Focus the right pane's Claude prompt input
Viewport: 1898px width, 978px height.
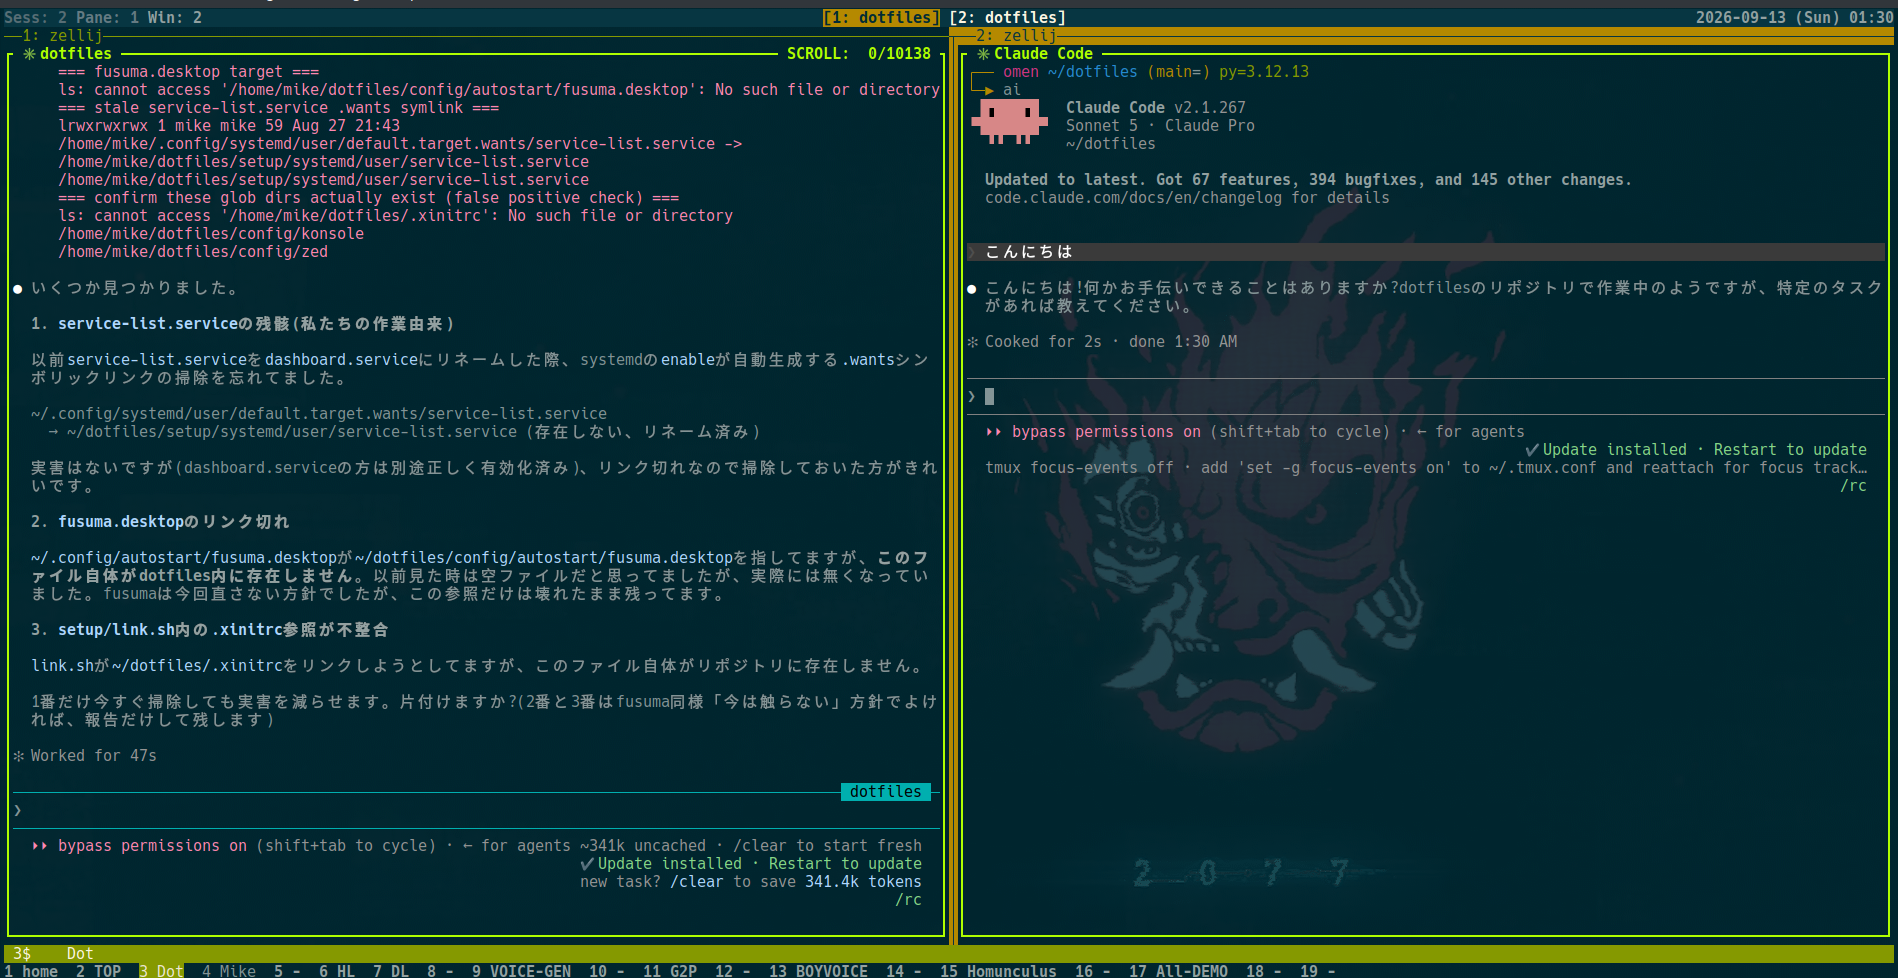tap(1428, 396)
